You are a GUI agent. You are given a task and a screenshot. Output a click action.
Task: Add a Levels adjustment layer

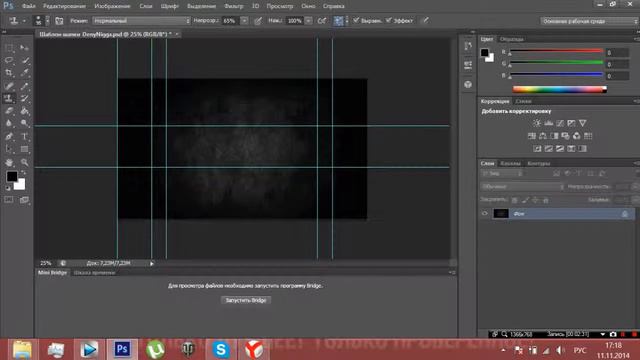(549, 123)
